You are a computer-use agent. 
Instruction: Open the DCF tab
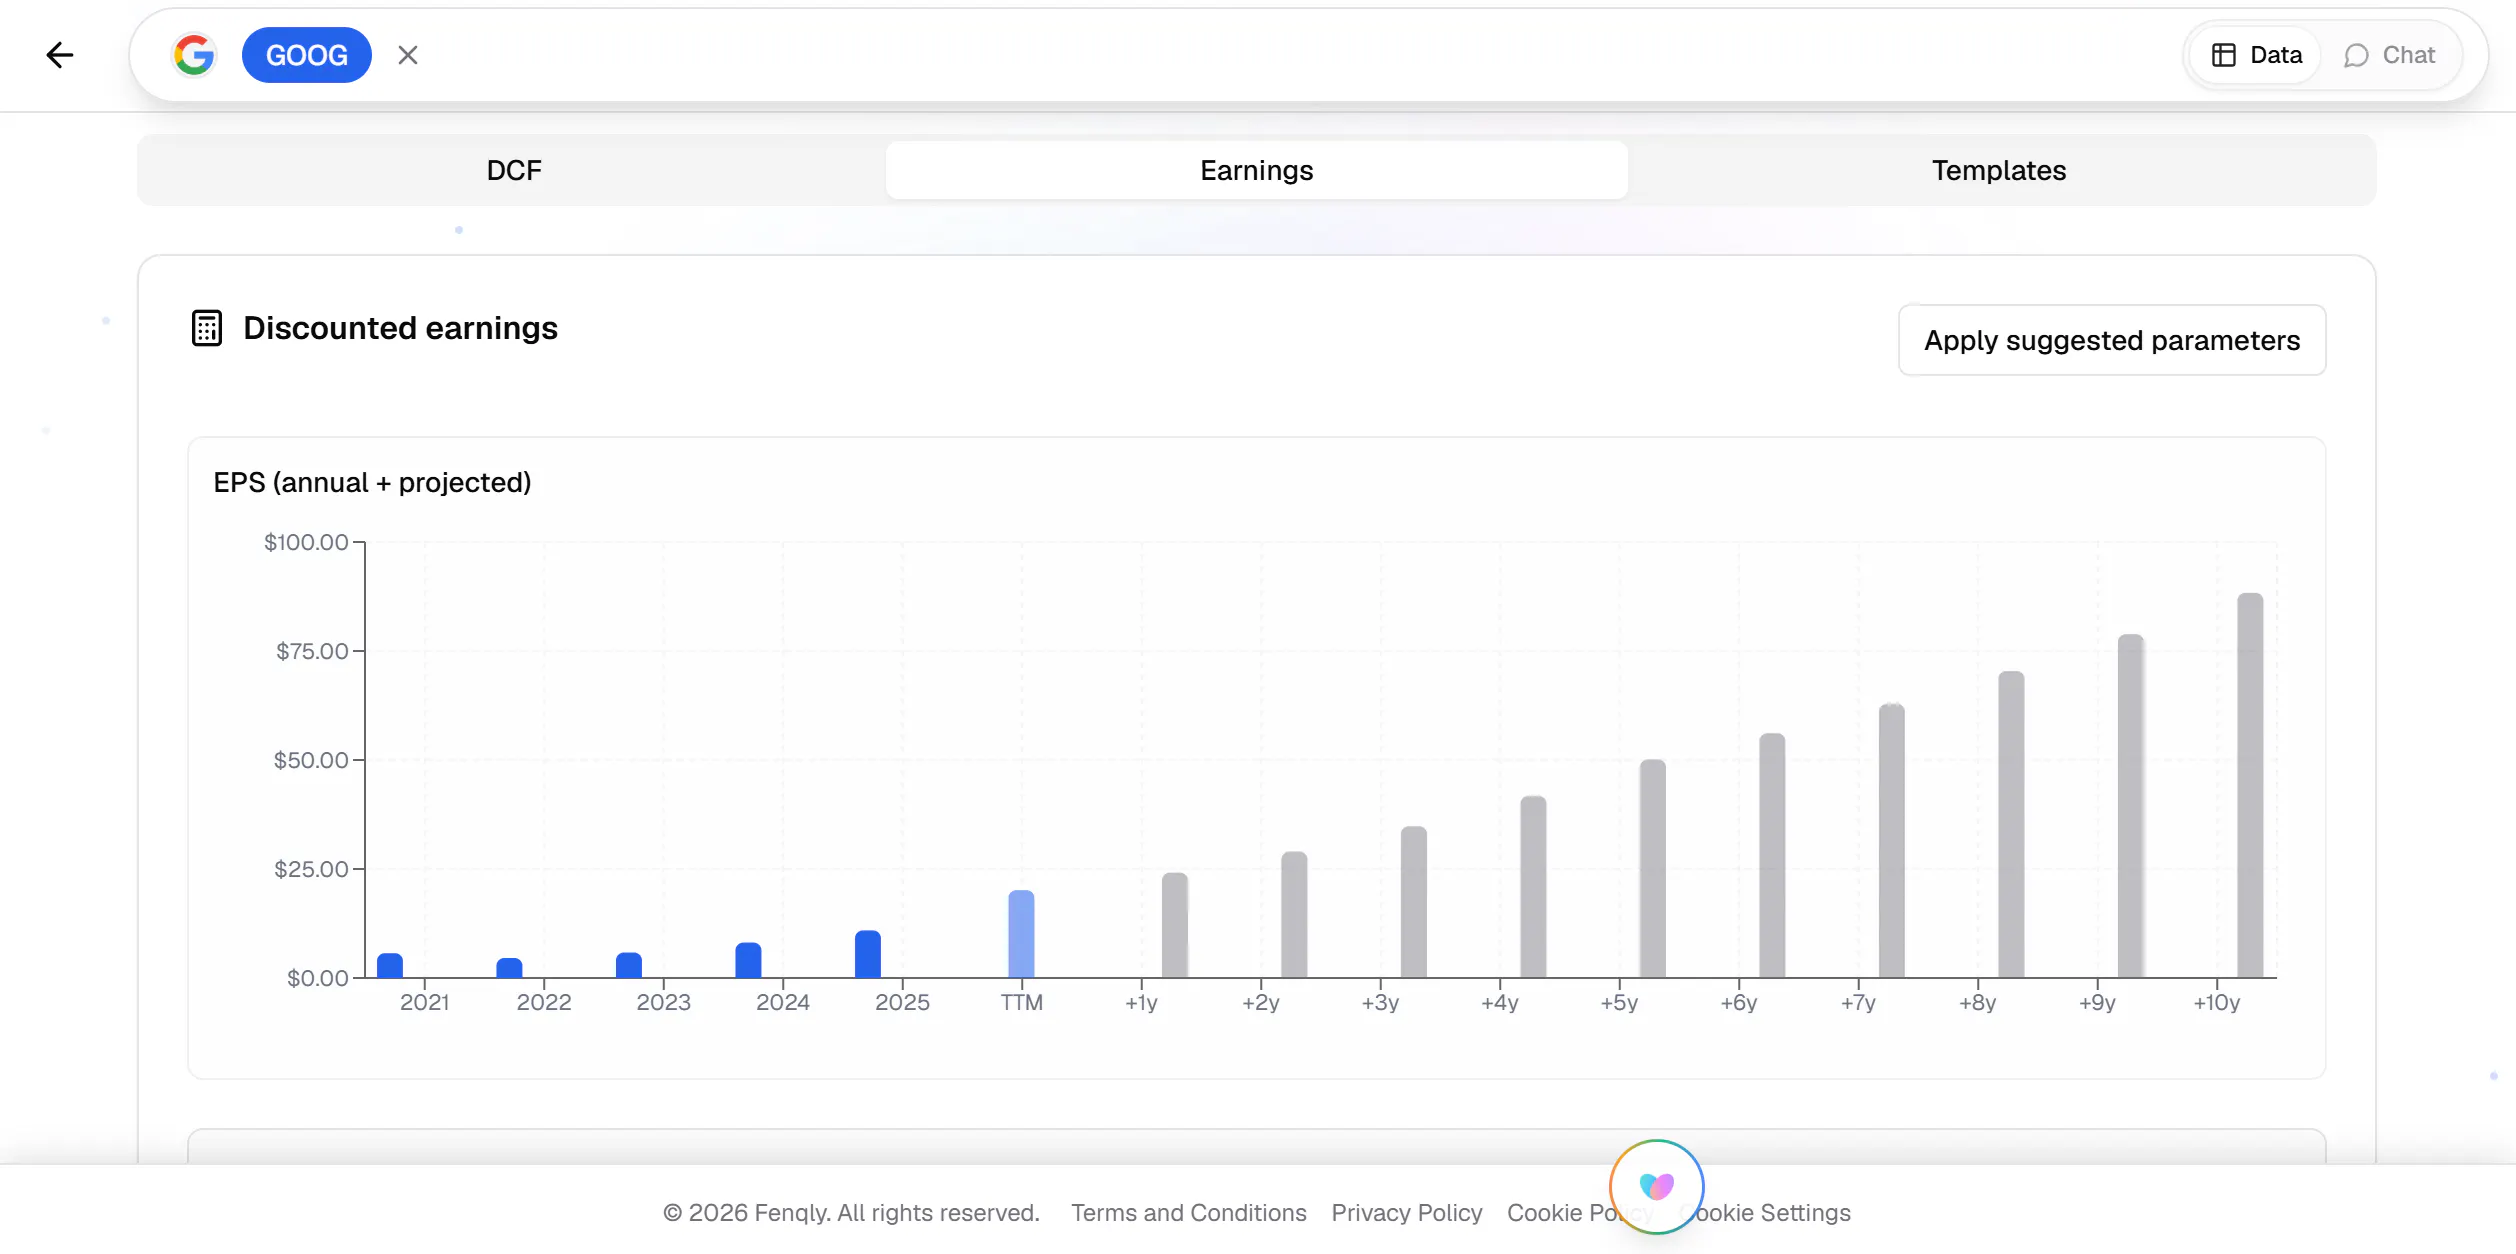[514, 170]
